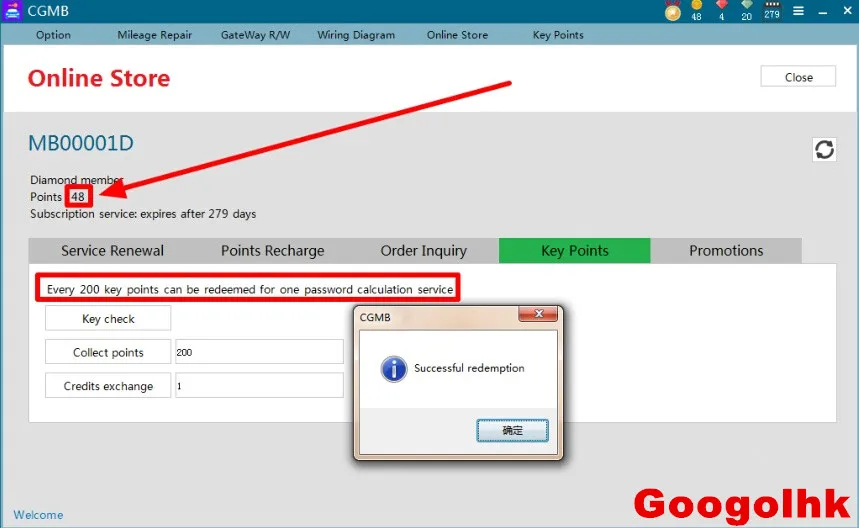Click the Subscription service expires after 279 days text
Viewport: 859px width, 528px height.
click(143, 214)
